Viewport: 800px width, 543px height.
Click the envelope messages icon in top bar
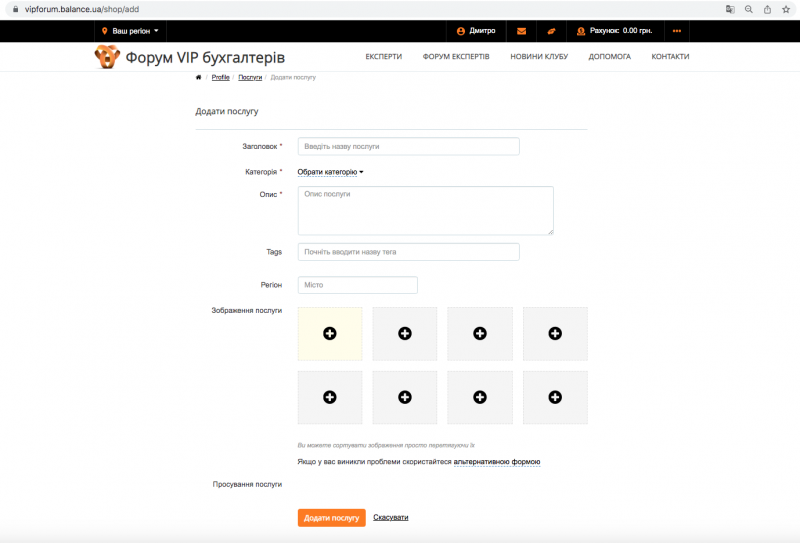click(521, 31)
